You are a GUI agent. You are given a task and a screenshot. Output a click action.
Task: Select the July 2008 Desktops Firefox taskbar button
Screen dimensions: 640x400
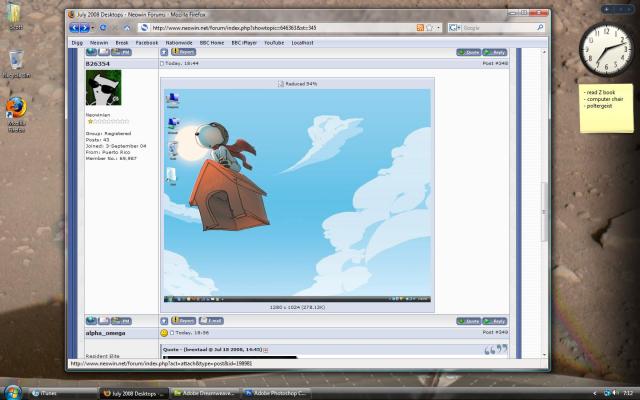134,393
